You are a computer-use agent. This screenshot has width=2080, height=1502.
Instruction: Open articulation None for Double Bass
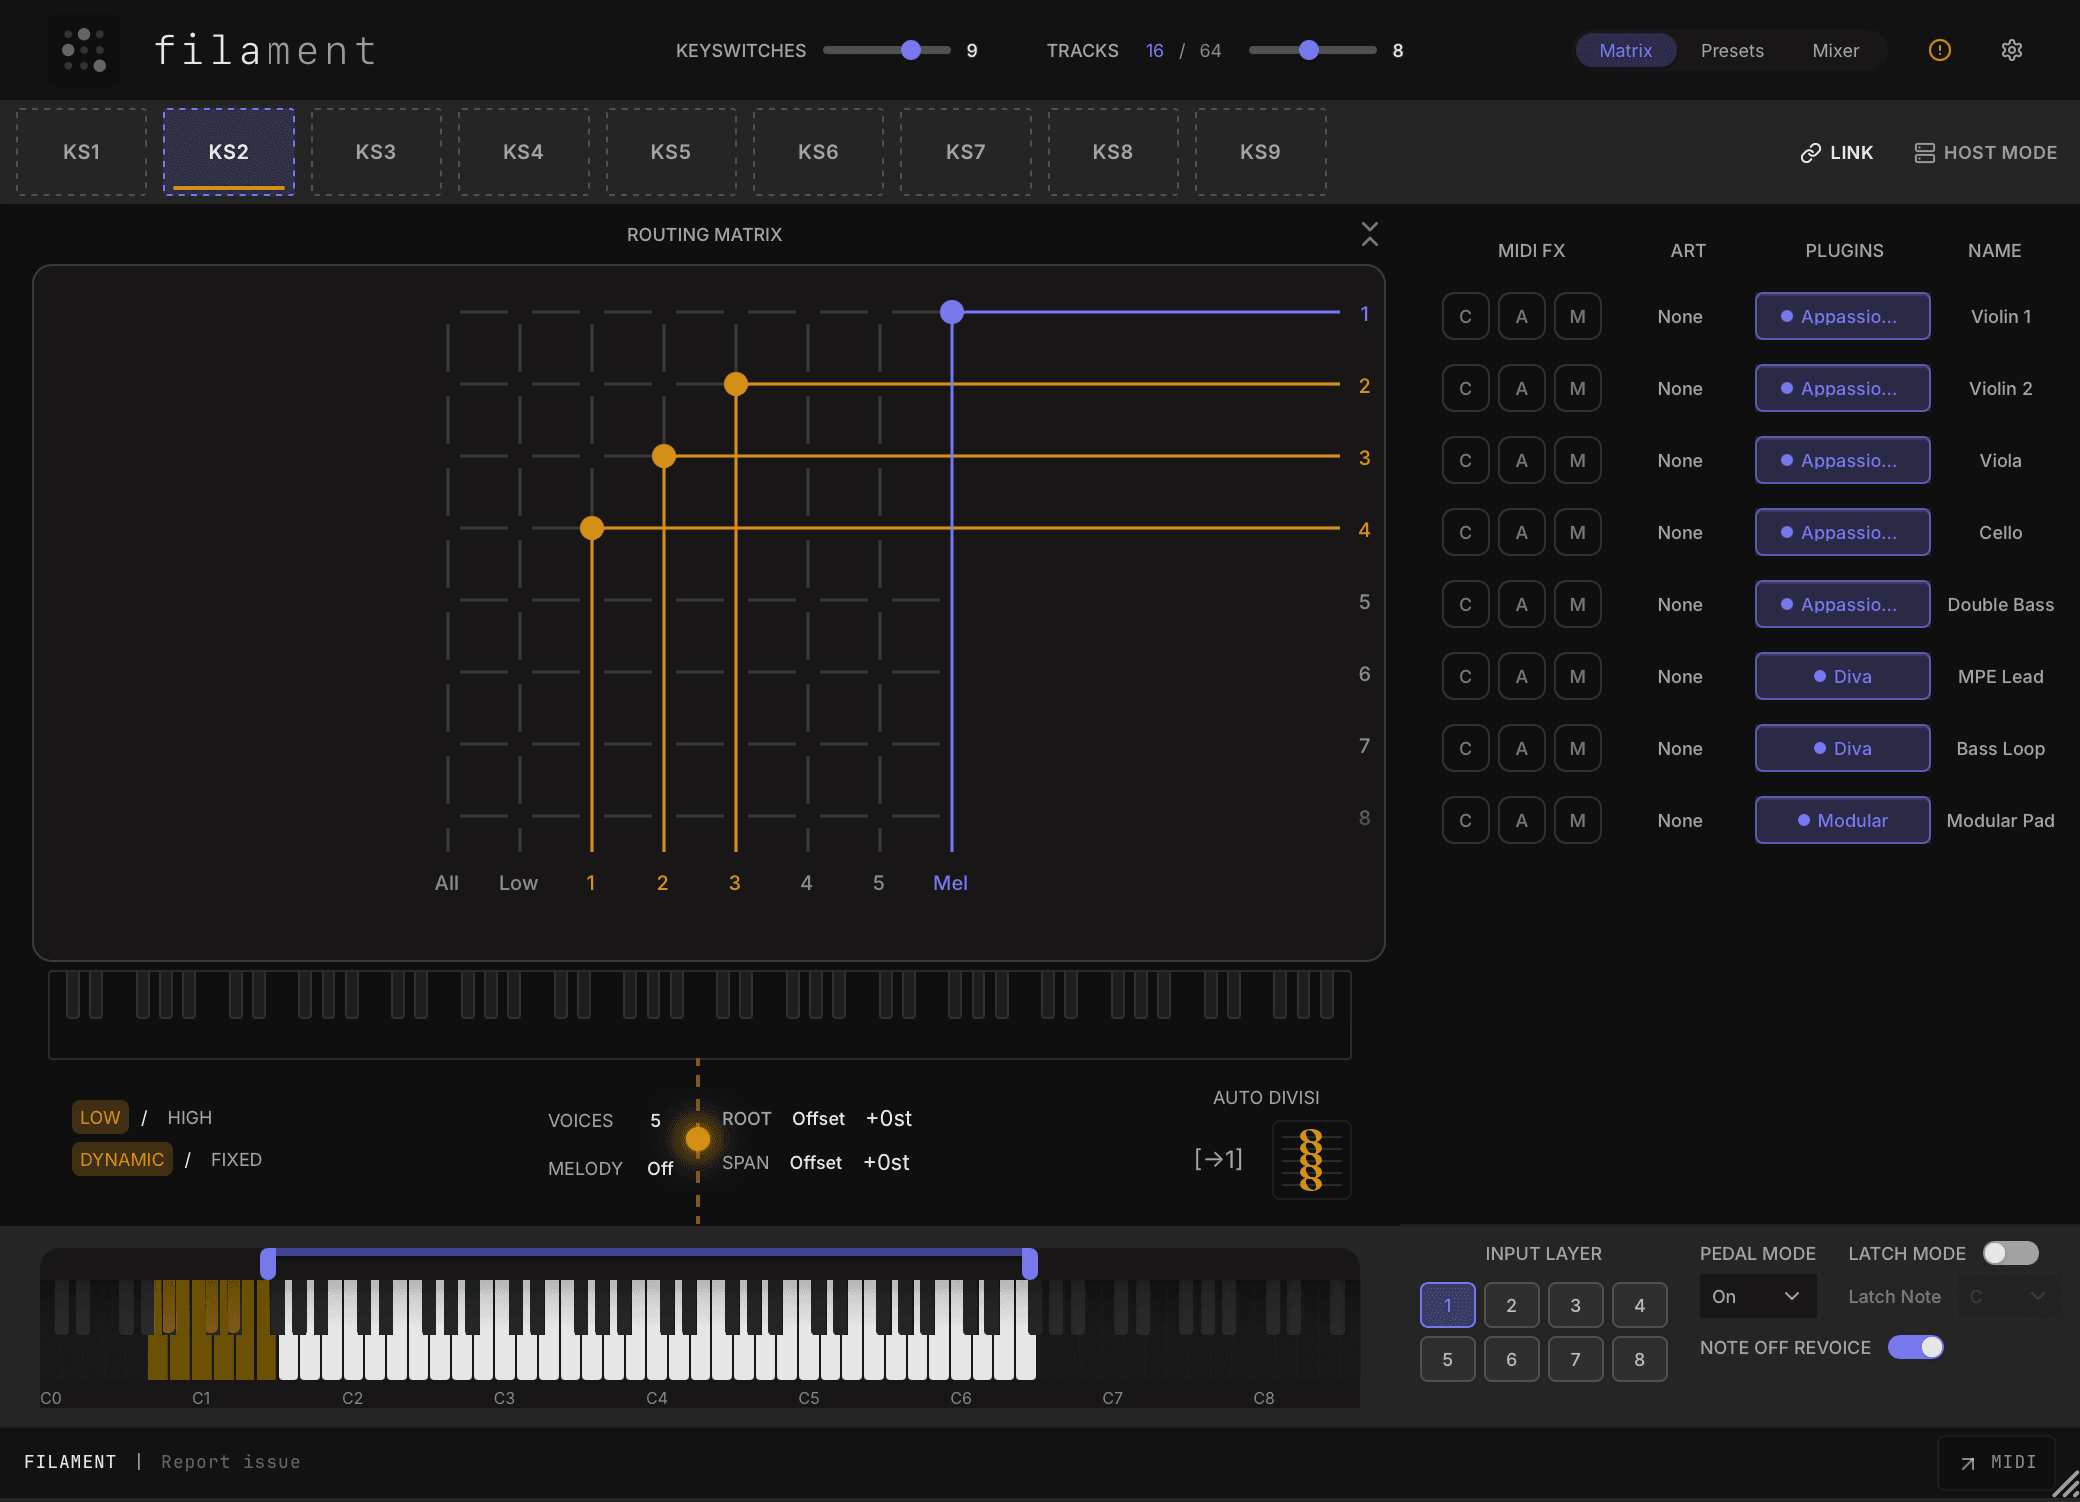click(x=1679, y=604)
